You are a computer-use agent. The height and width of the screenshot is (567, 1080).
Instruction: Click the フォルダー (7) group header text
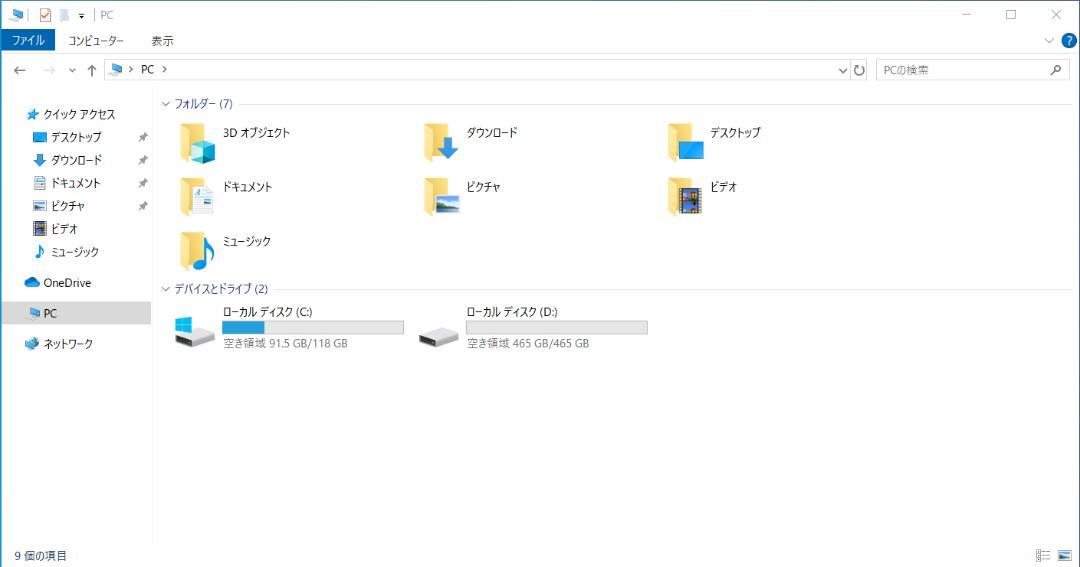pos(203,104)
